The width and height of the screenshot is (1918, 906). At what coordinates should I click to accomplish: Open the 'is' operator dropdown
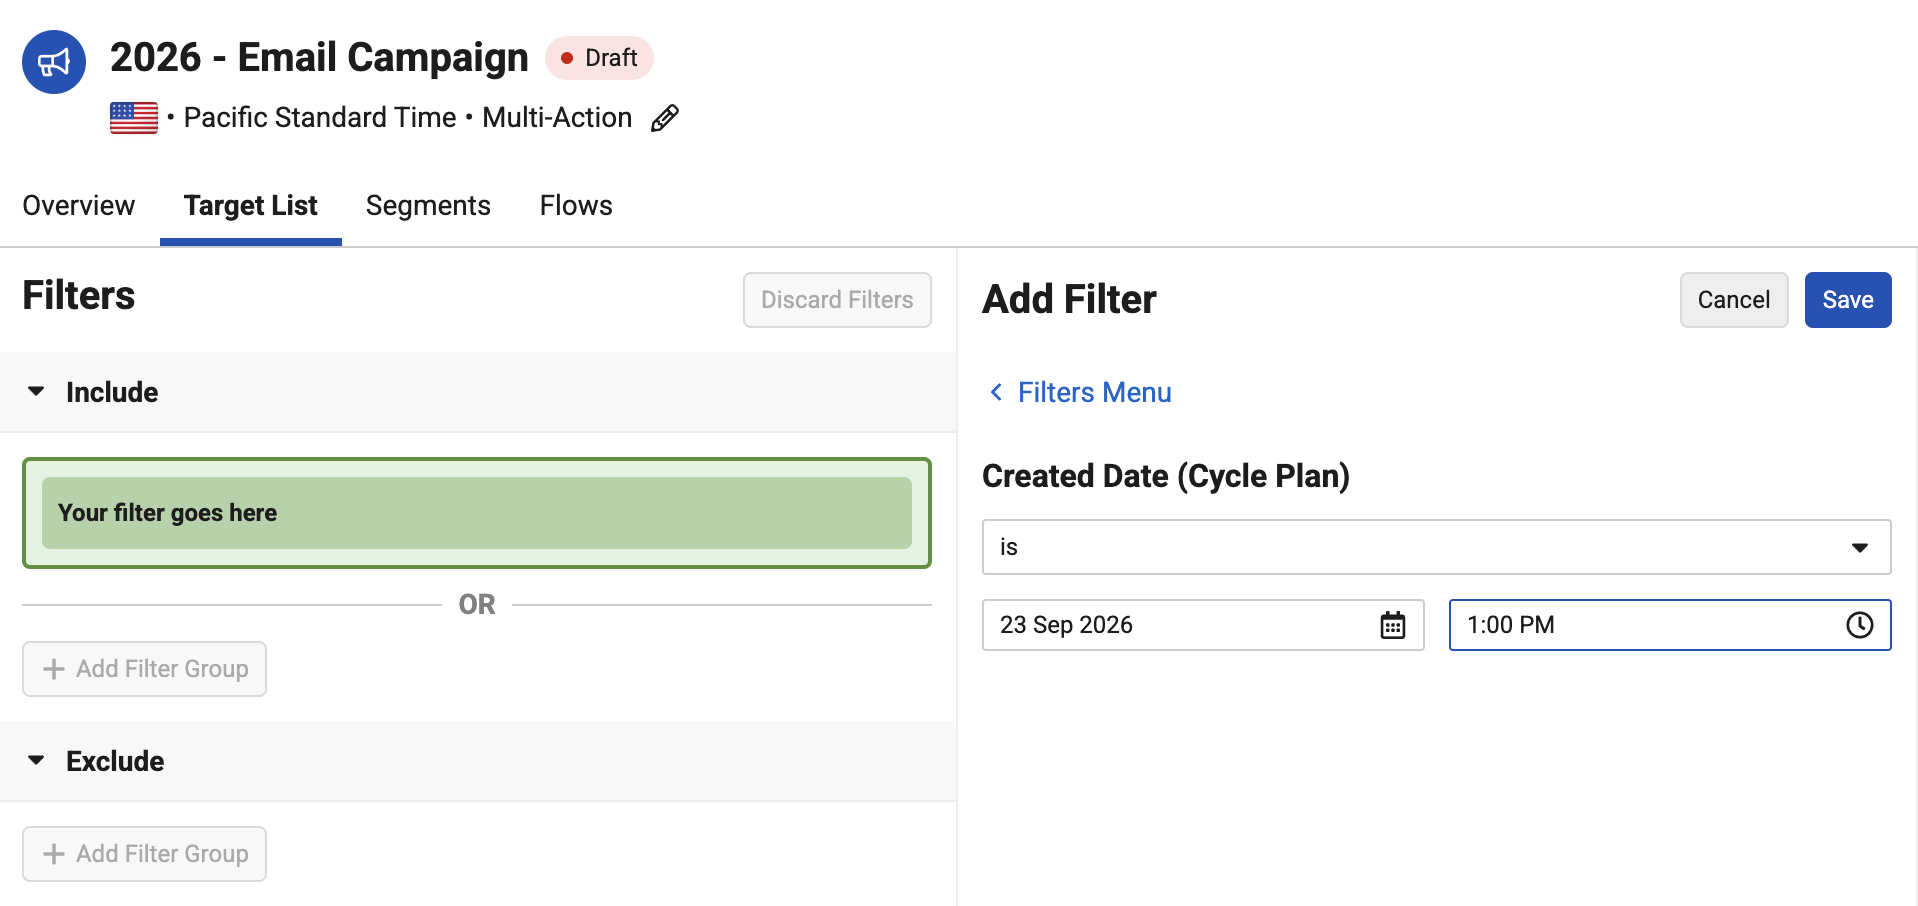(1436, 547)
